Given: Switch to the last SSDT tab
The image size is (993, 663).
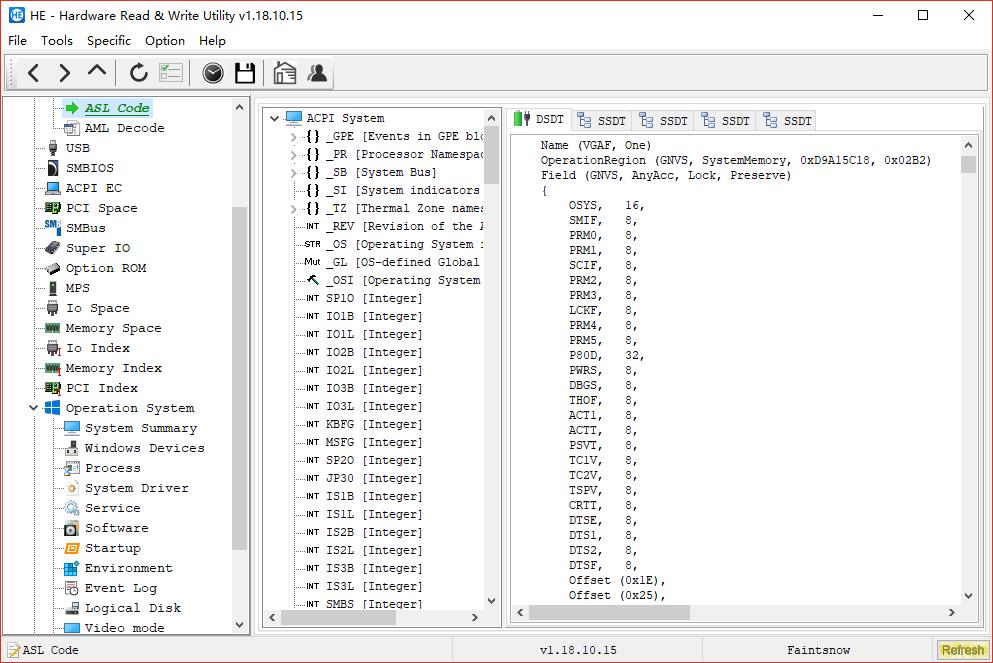Looking at the screenshot, I should (787, 120).
